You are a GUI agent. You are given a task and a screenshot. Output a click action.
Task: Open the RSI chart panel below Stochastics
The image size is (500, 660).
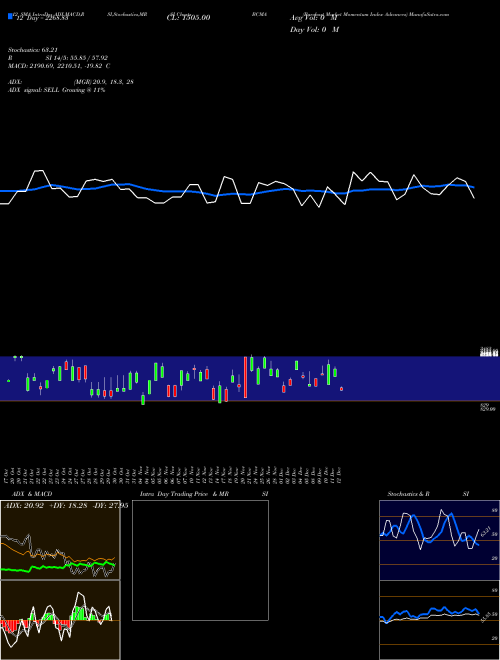pos(439,620)
